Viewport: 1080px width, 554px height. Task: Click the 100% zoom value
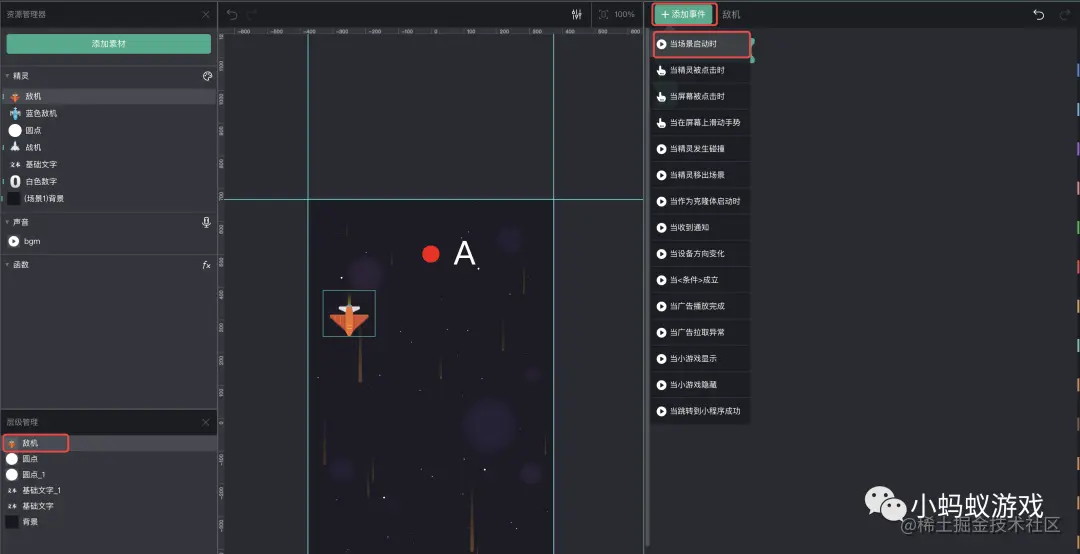tap(625, 14)
